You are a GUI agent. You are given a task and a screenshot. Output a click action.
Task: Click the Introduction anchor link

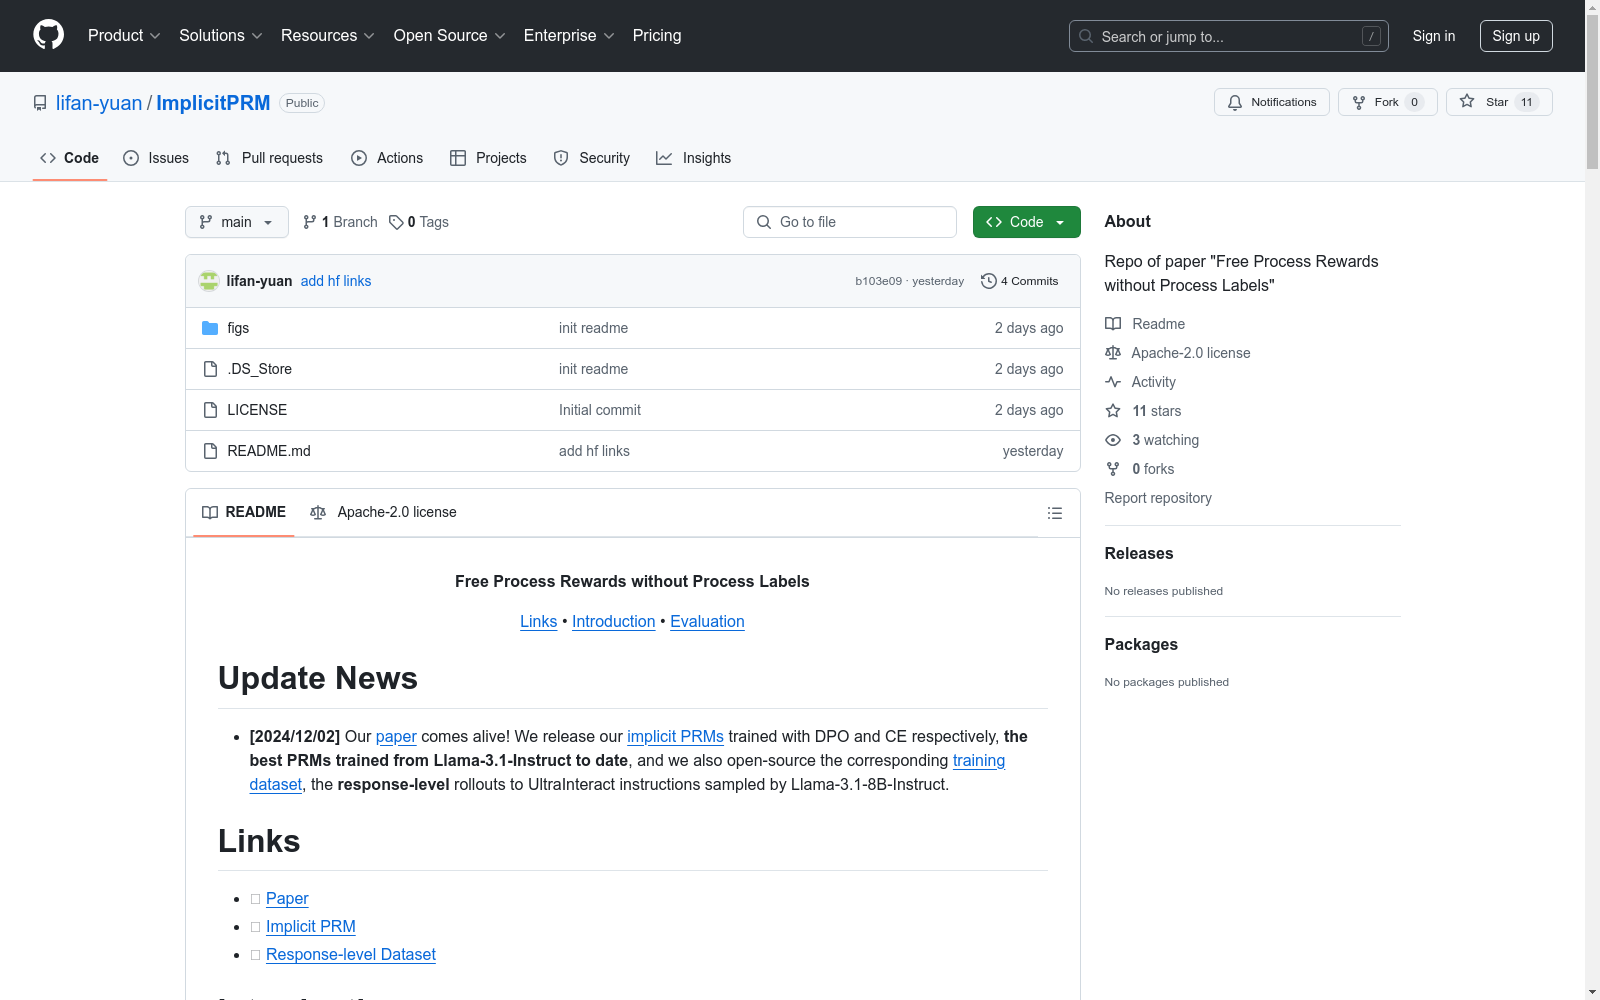coord(614,622)
